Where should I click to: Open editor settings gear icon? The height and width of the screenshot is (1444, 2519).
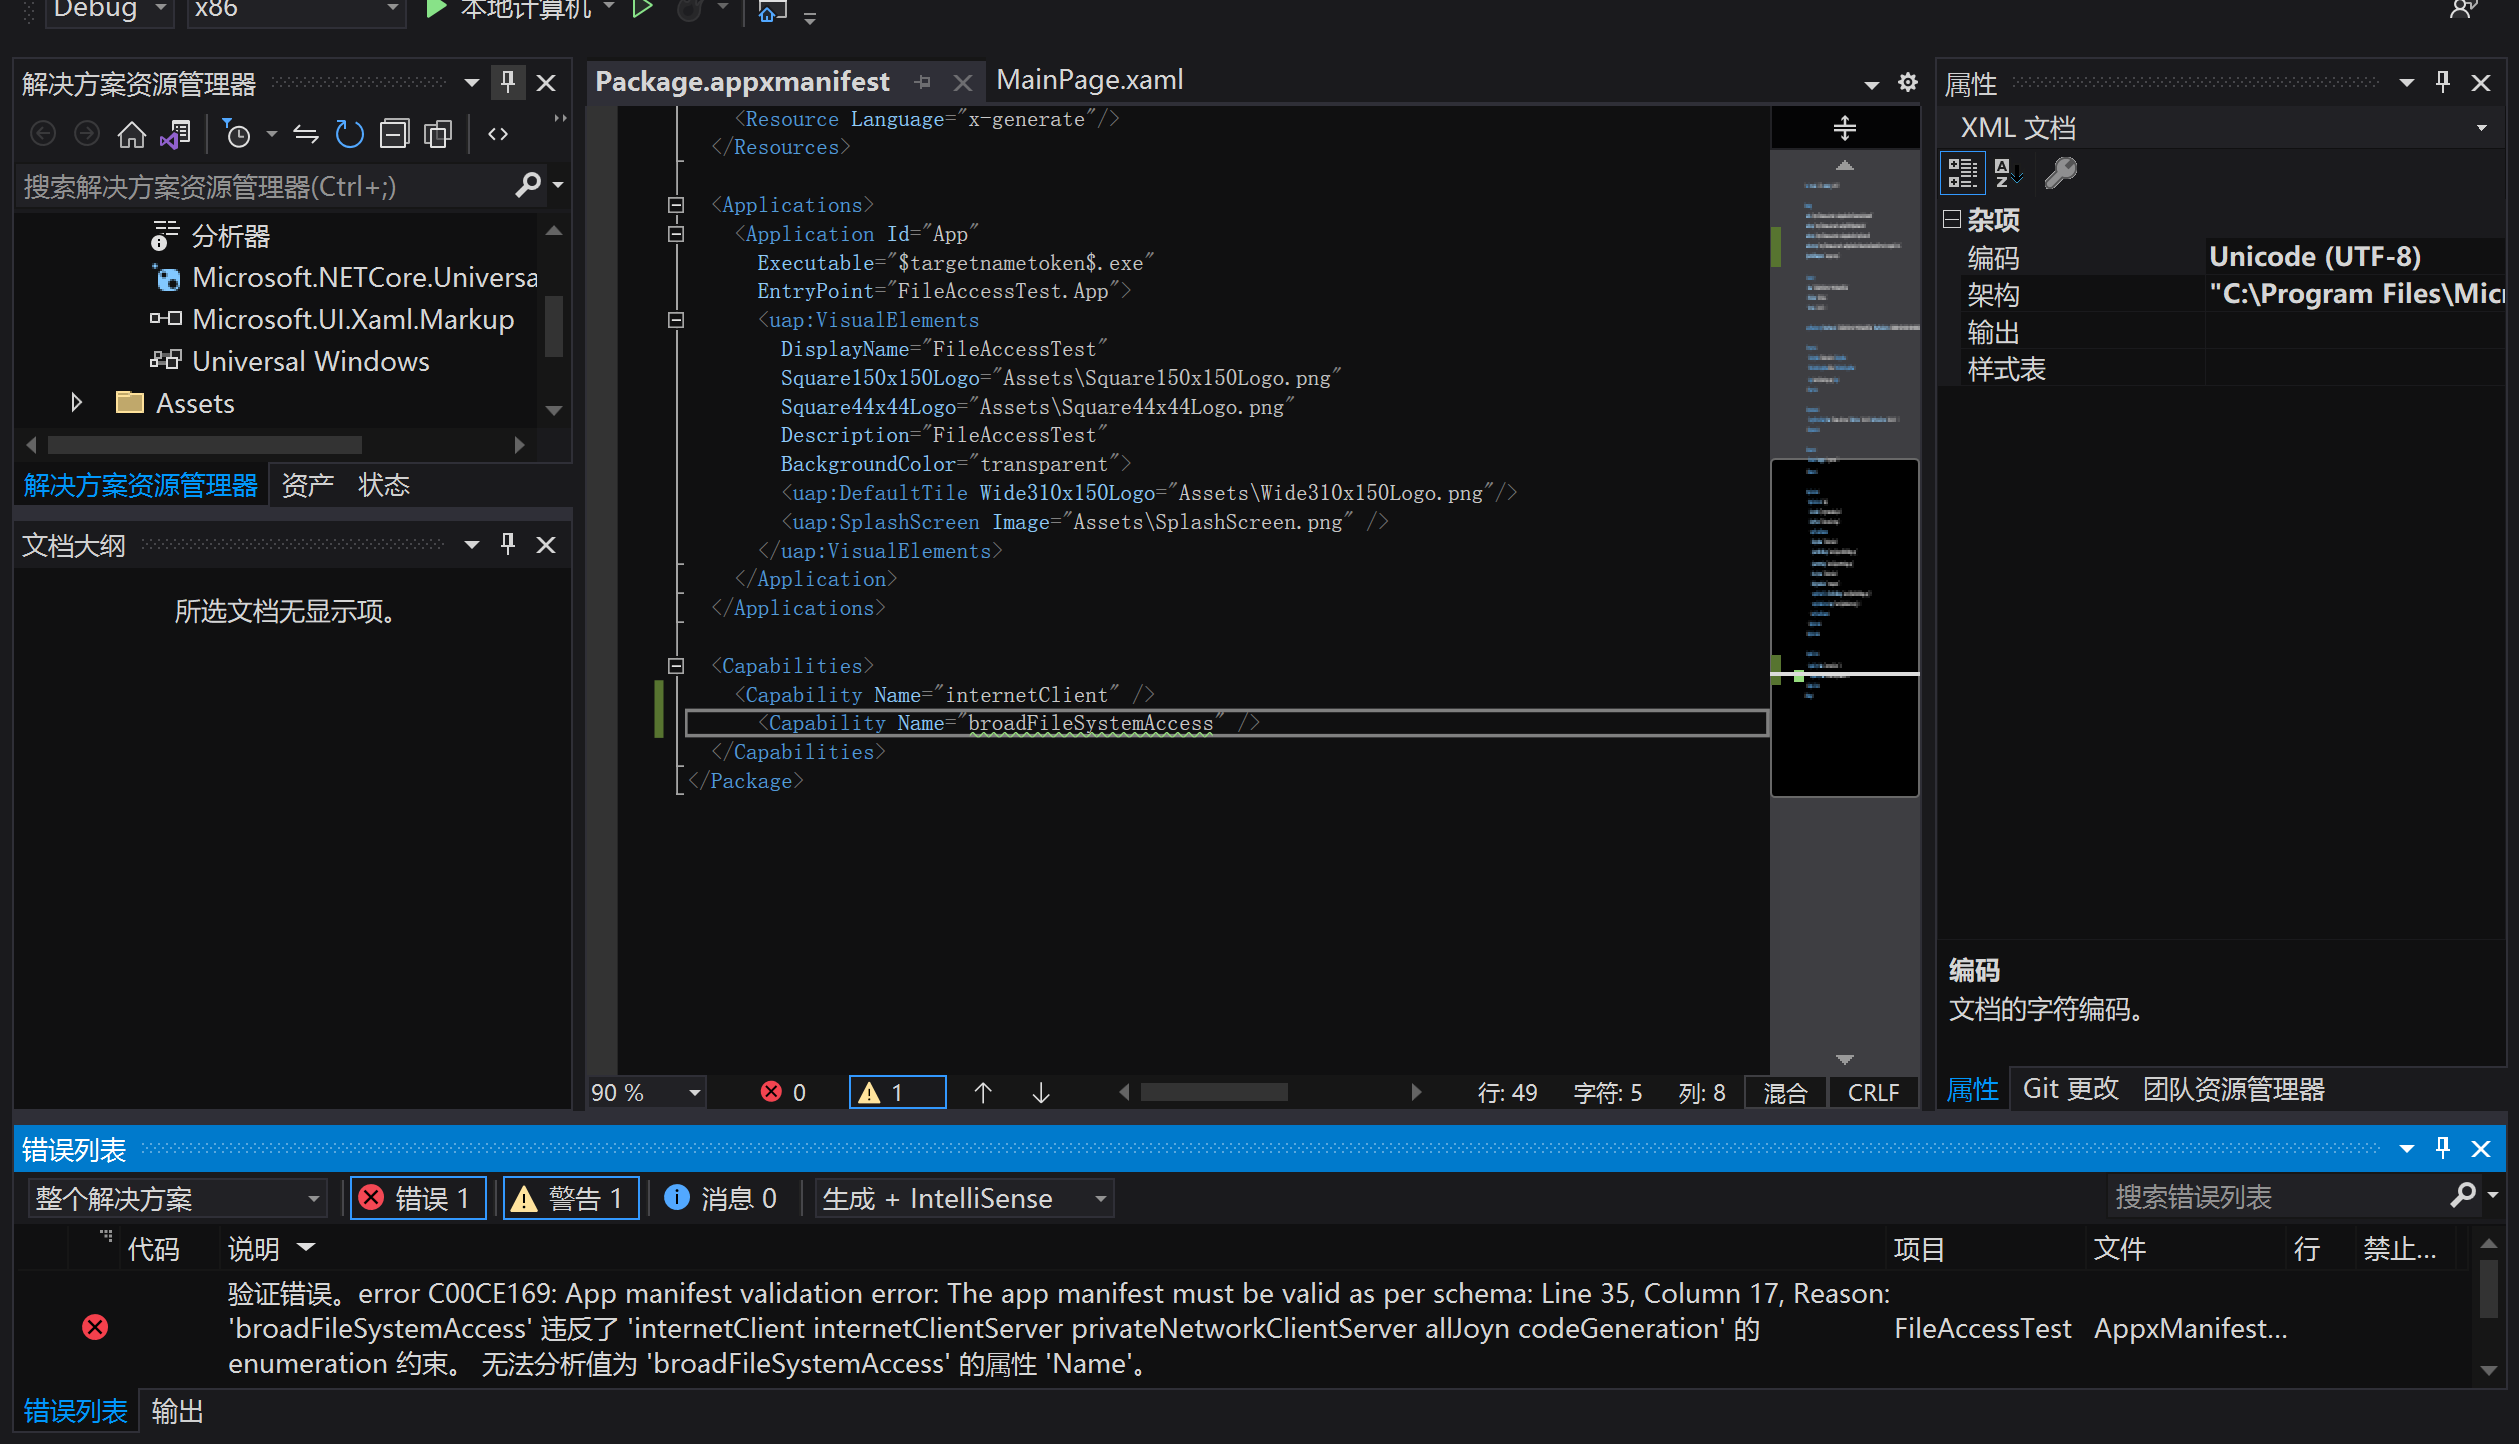pyautogui.click(x=1908, y=82)
